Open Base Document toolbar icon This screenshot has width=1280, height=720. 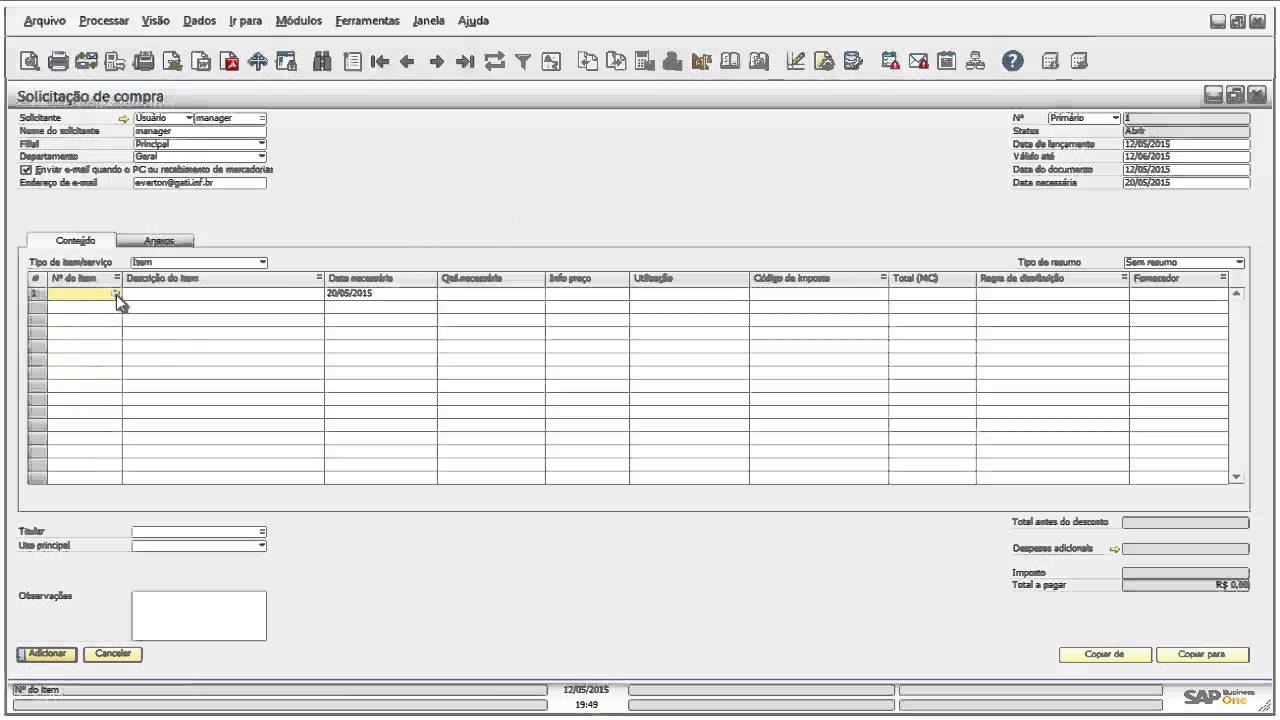click(588, 61)
